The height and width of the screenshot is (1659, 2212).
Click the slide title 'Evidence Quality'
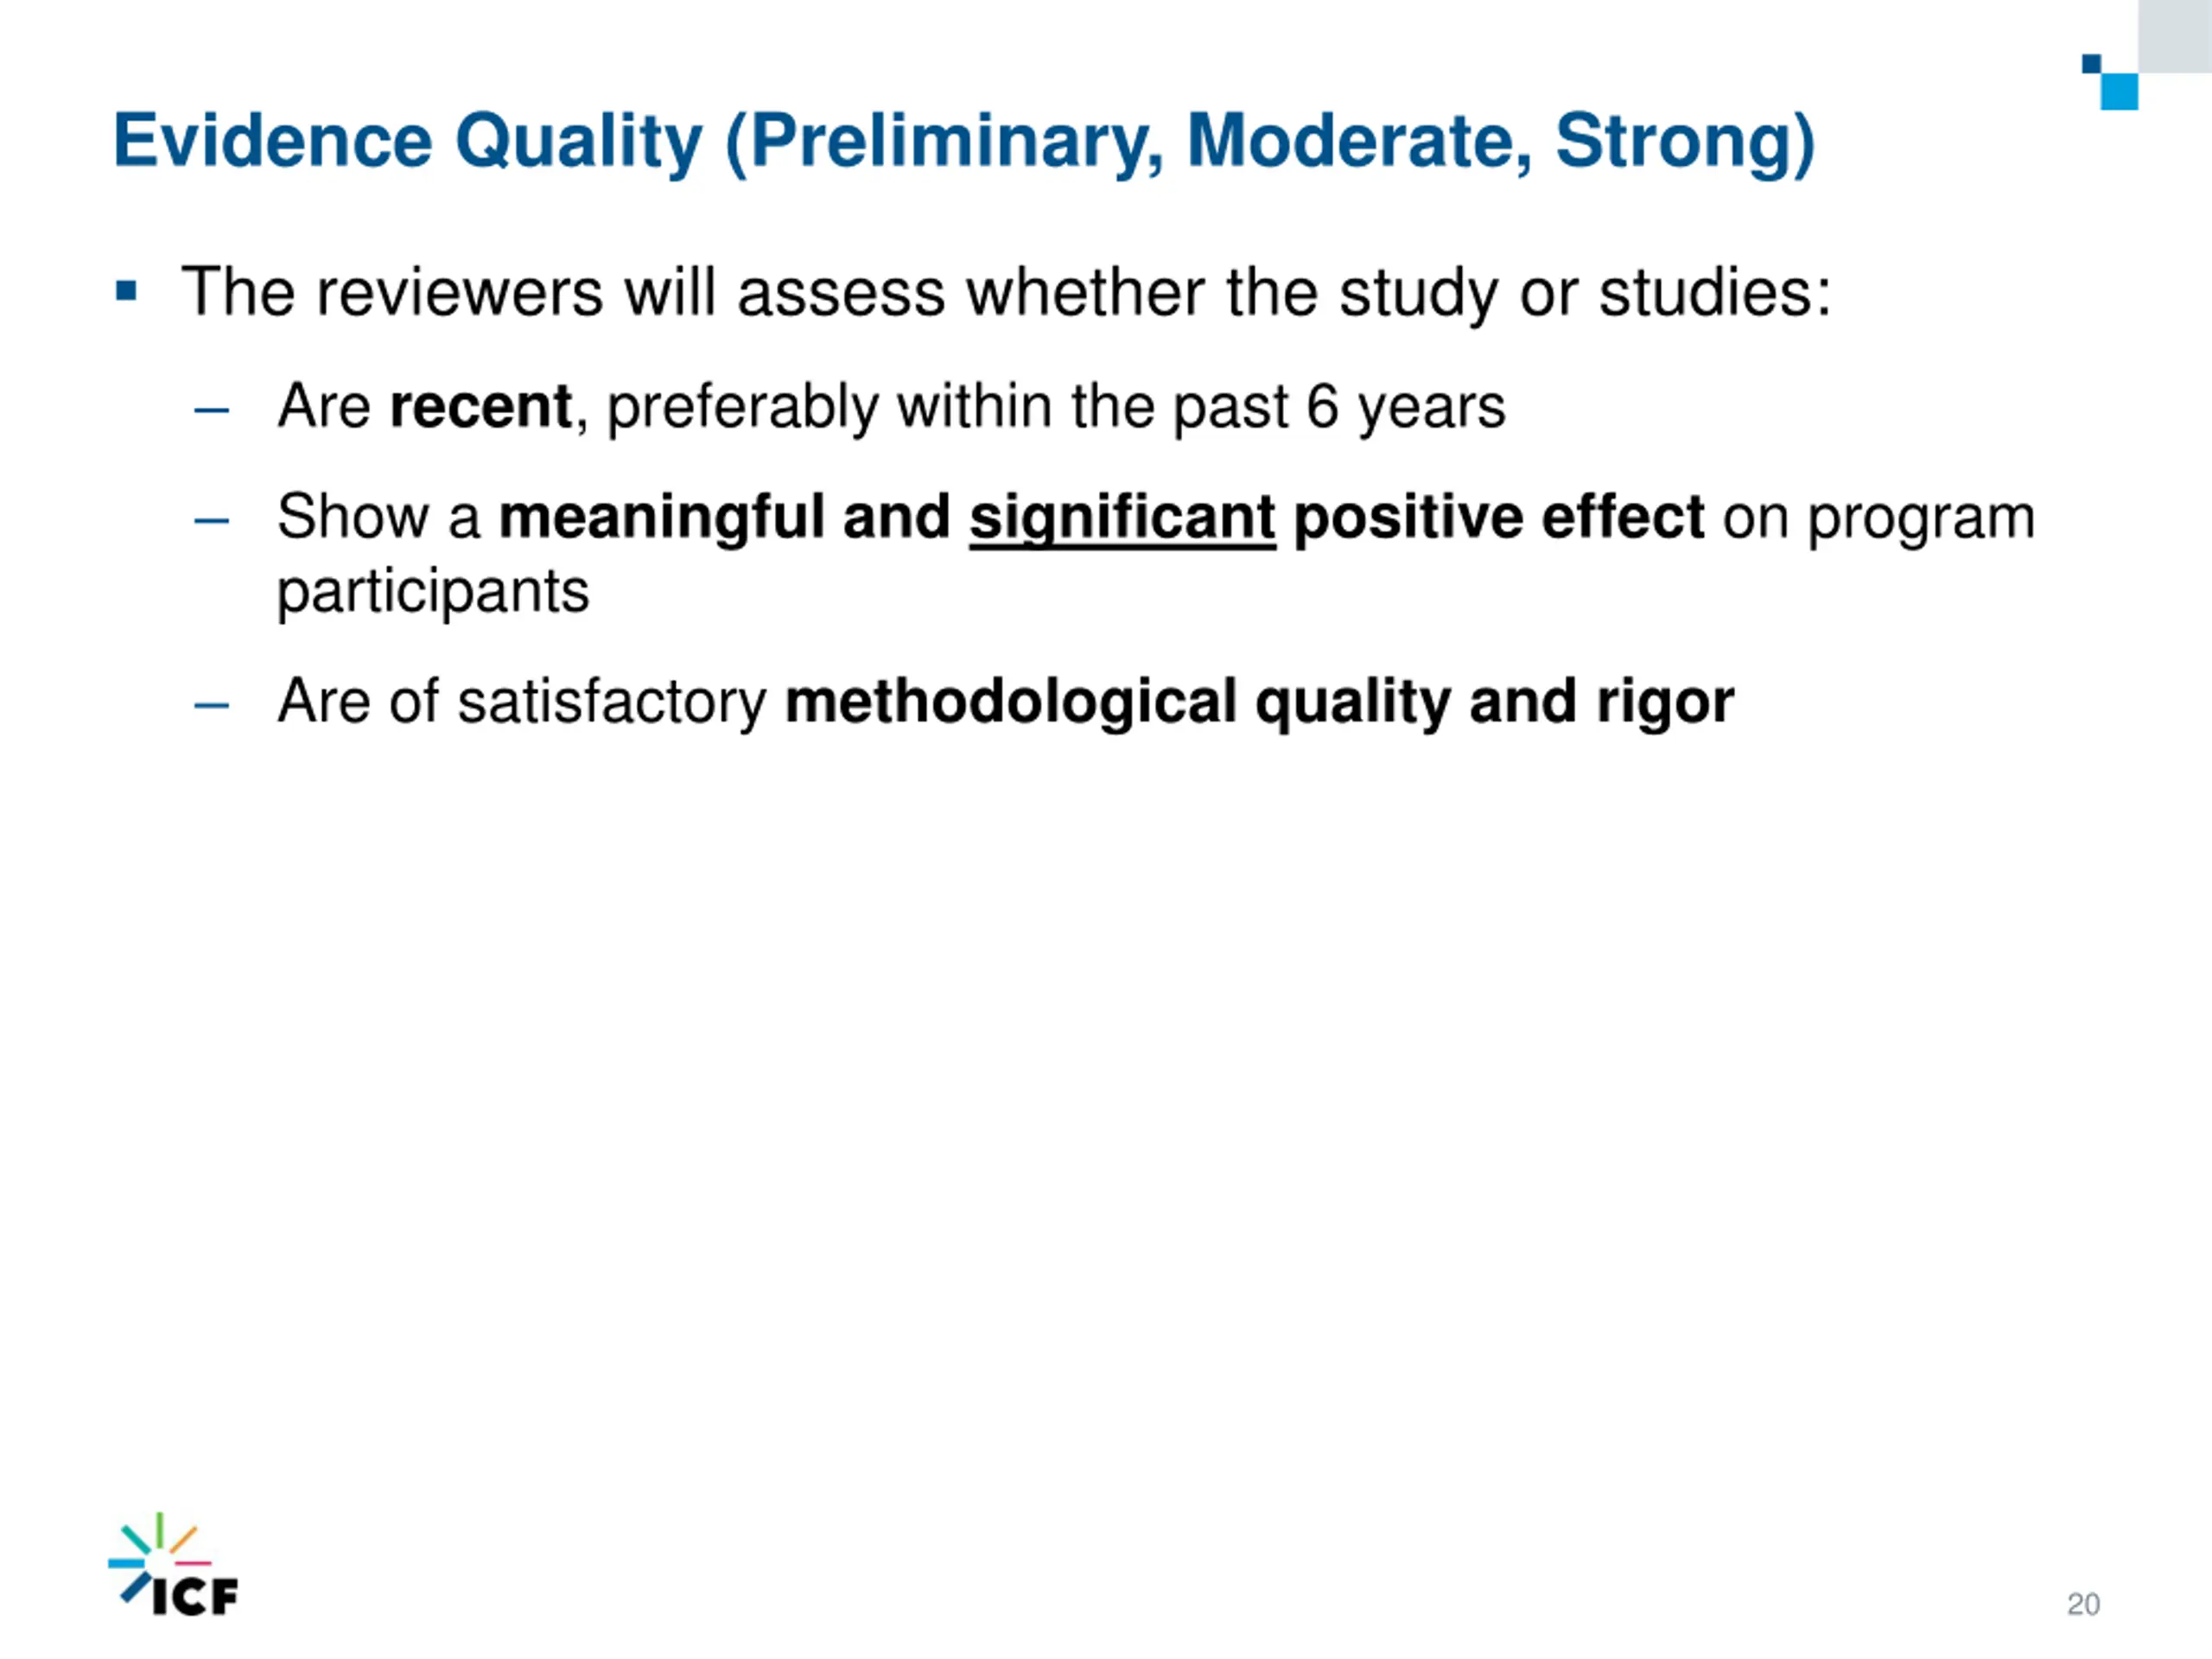[x=408, y=140]
